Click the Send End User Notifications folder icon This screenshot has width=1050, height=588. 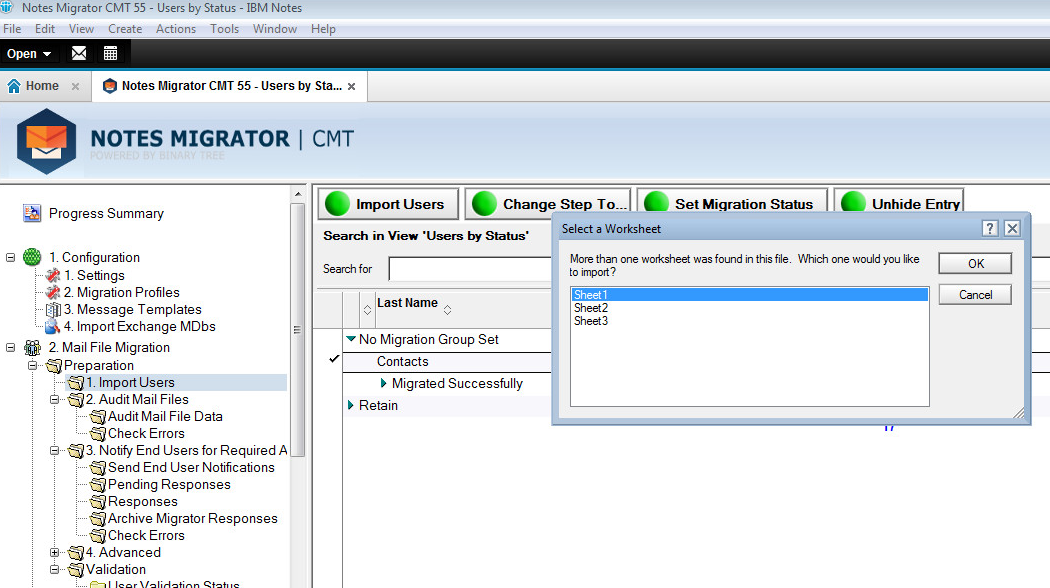click(x=98, y=467)
